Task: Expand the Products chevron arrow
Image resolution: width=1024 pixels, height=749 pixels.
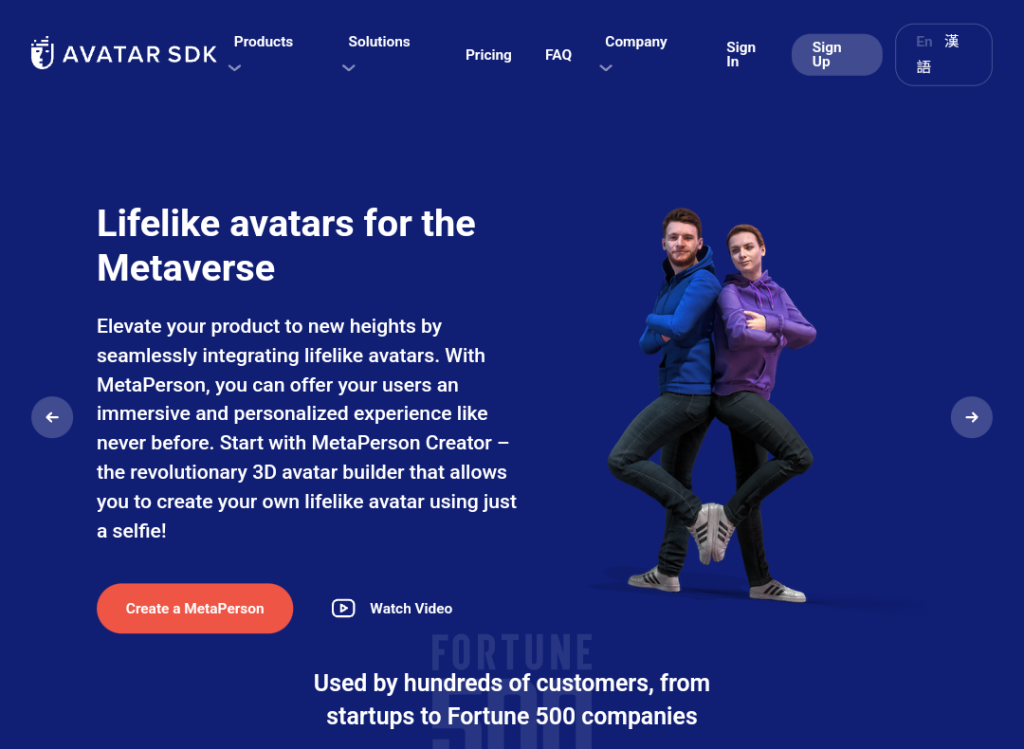Action: coord(235,68)
